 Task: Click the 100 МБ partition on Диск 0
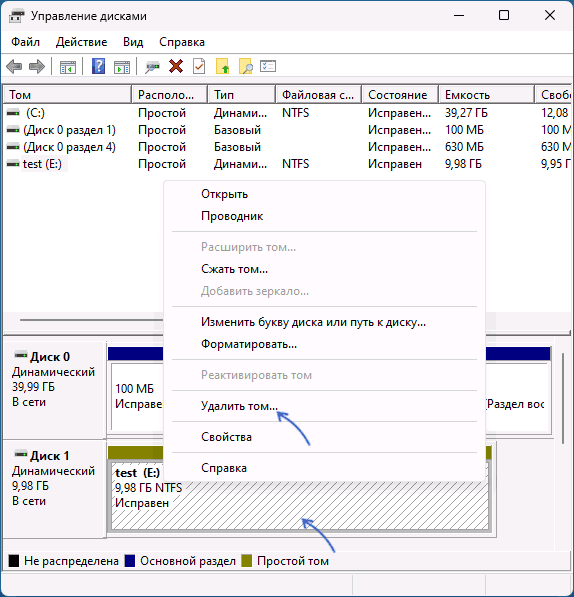[137, 396]
